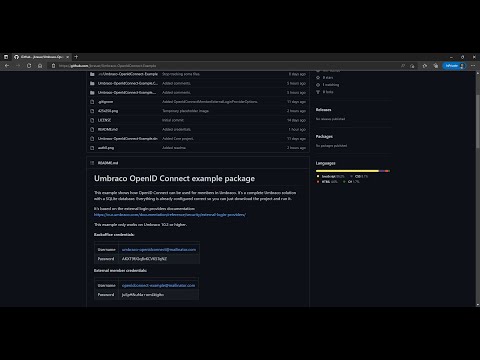Click the eye watching icon in sidebar

point(318,85)
